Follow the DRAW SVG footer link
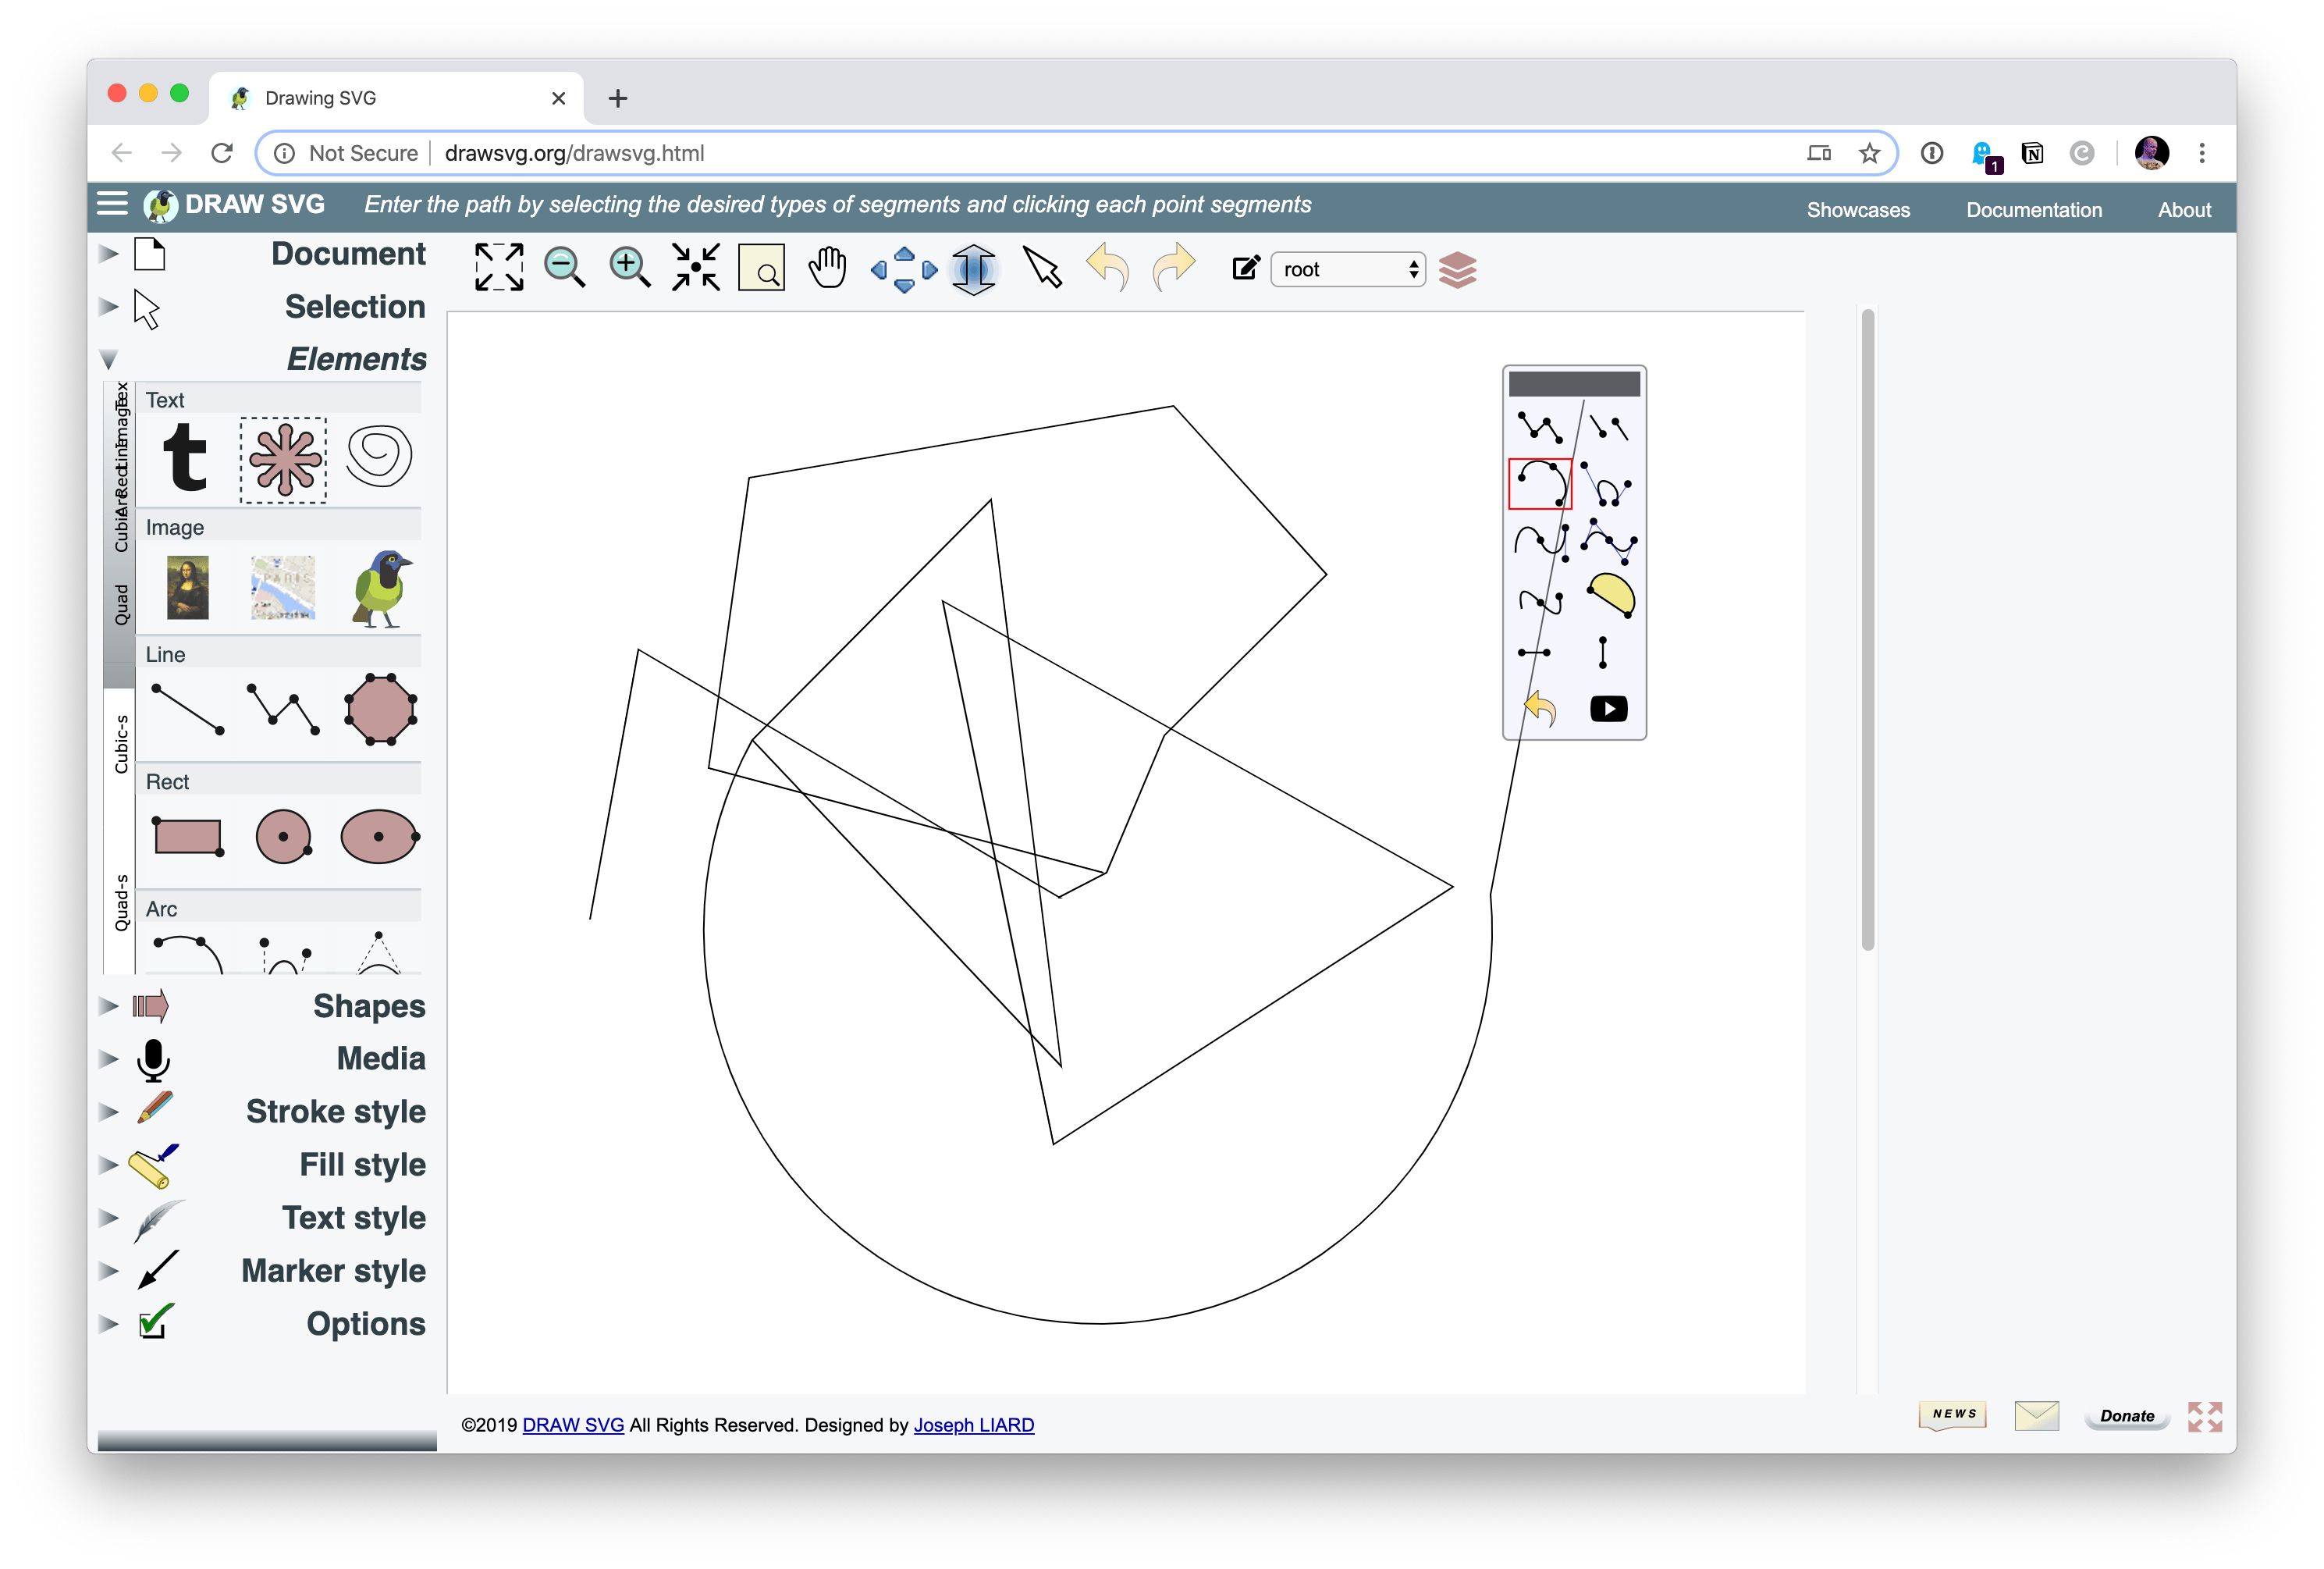This screenshot has width=2324, height=1569. click(x=573, y=1425)
